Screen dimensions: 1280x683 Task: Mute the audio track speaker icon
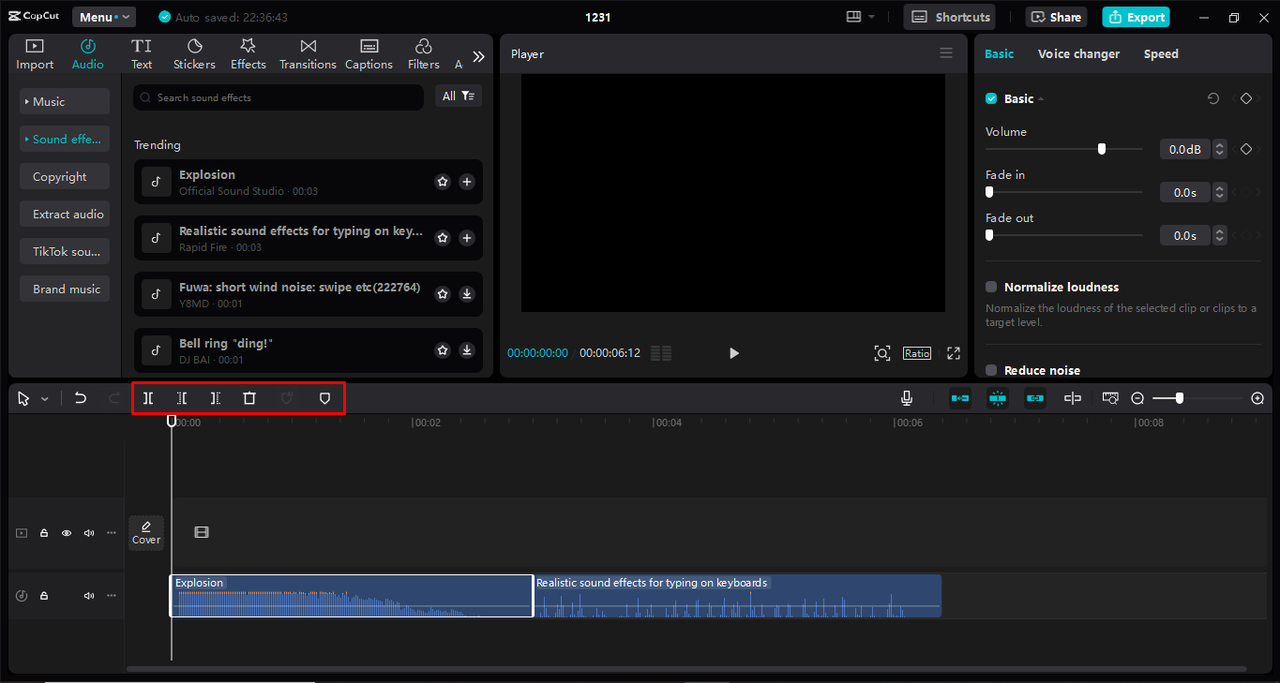tap(89, 596)
